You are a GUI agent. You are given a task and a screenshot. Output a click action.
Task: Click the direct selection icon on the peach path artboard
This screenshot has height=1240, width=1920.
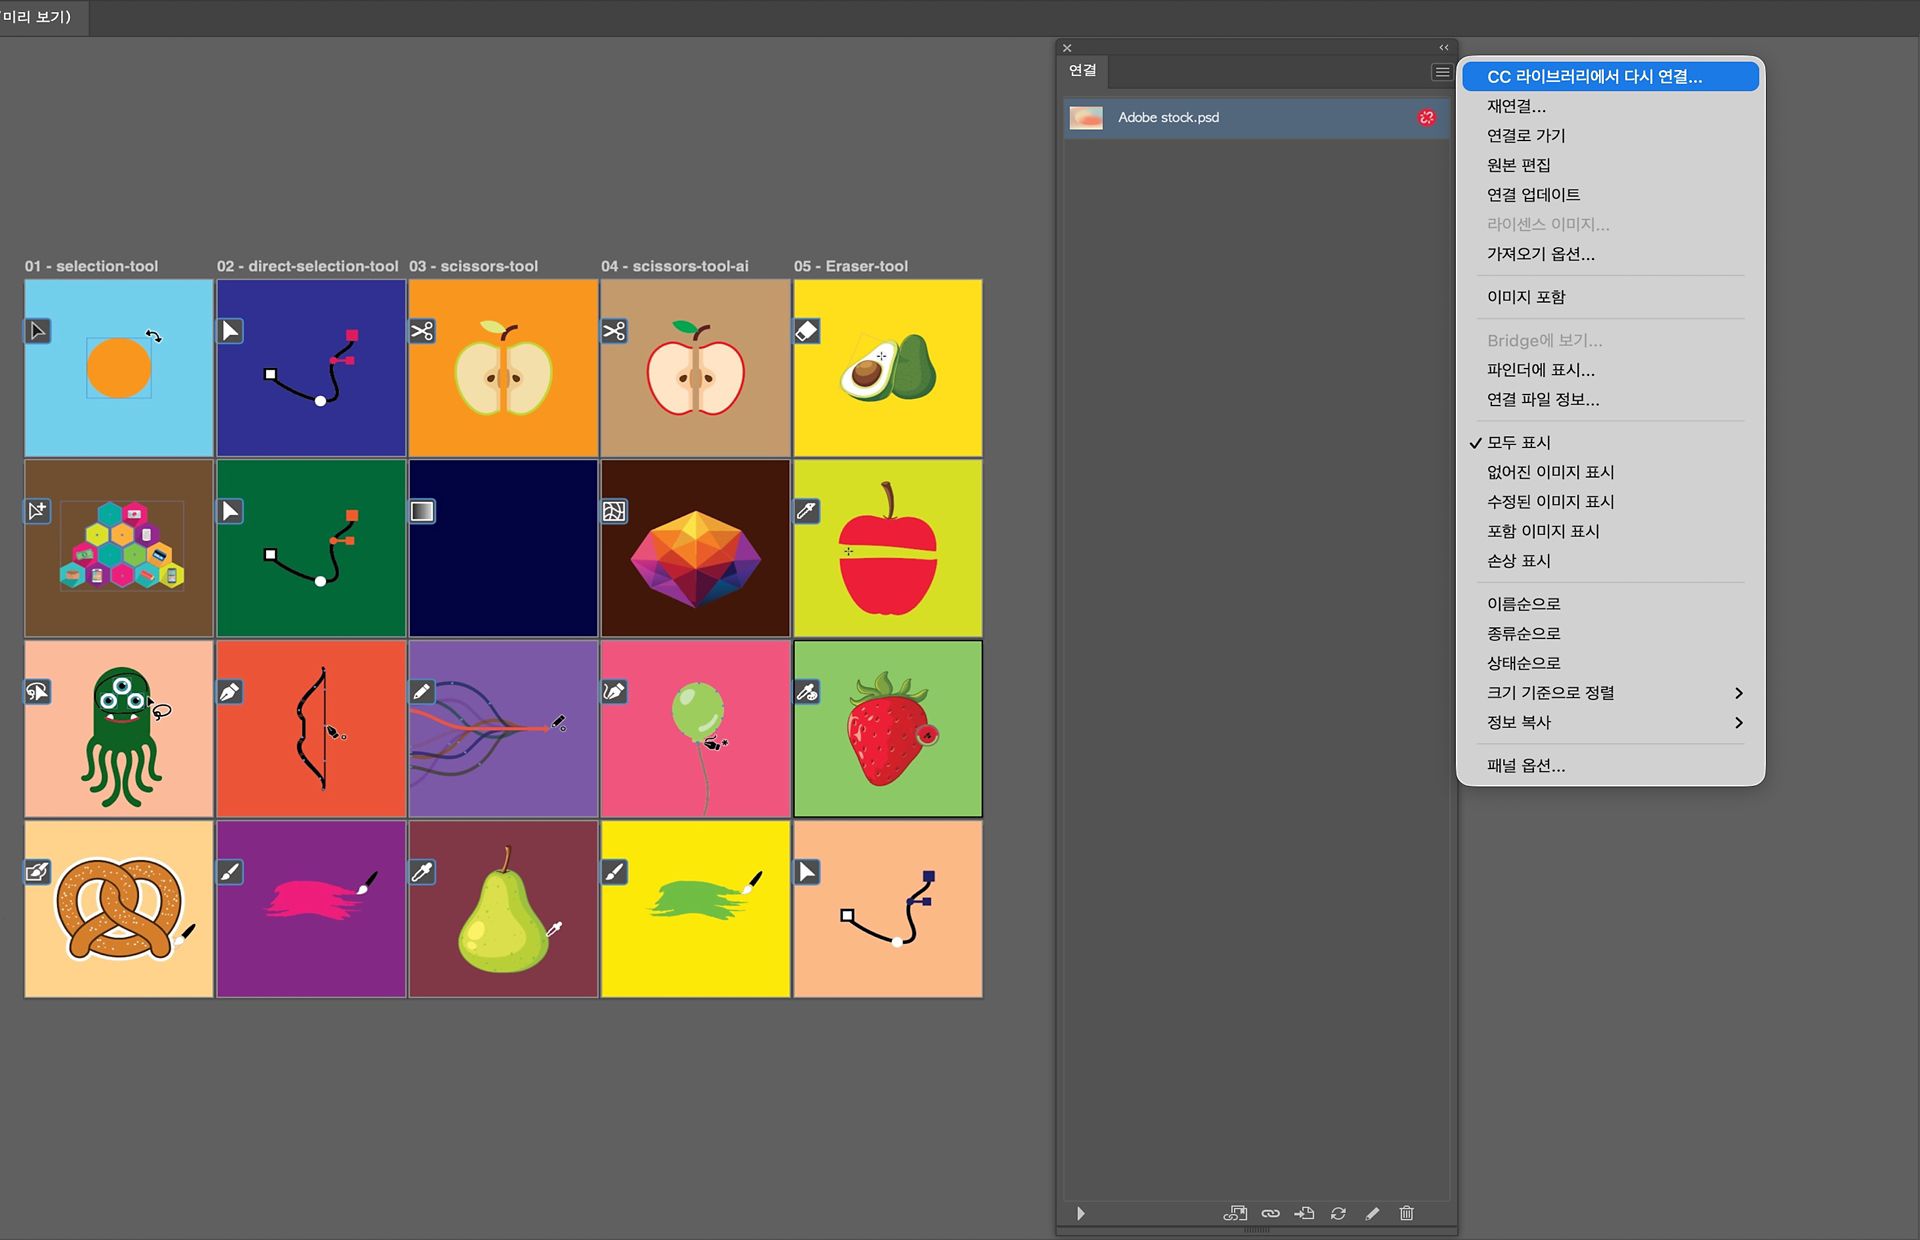tap(807, 872)
